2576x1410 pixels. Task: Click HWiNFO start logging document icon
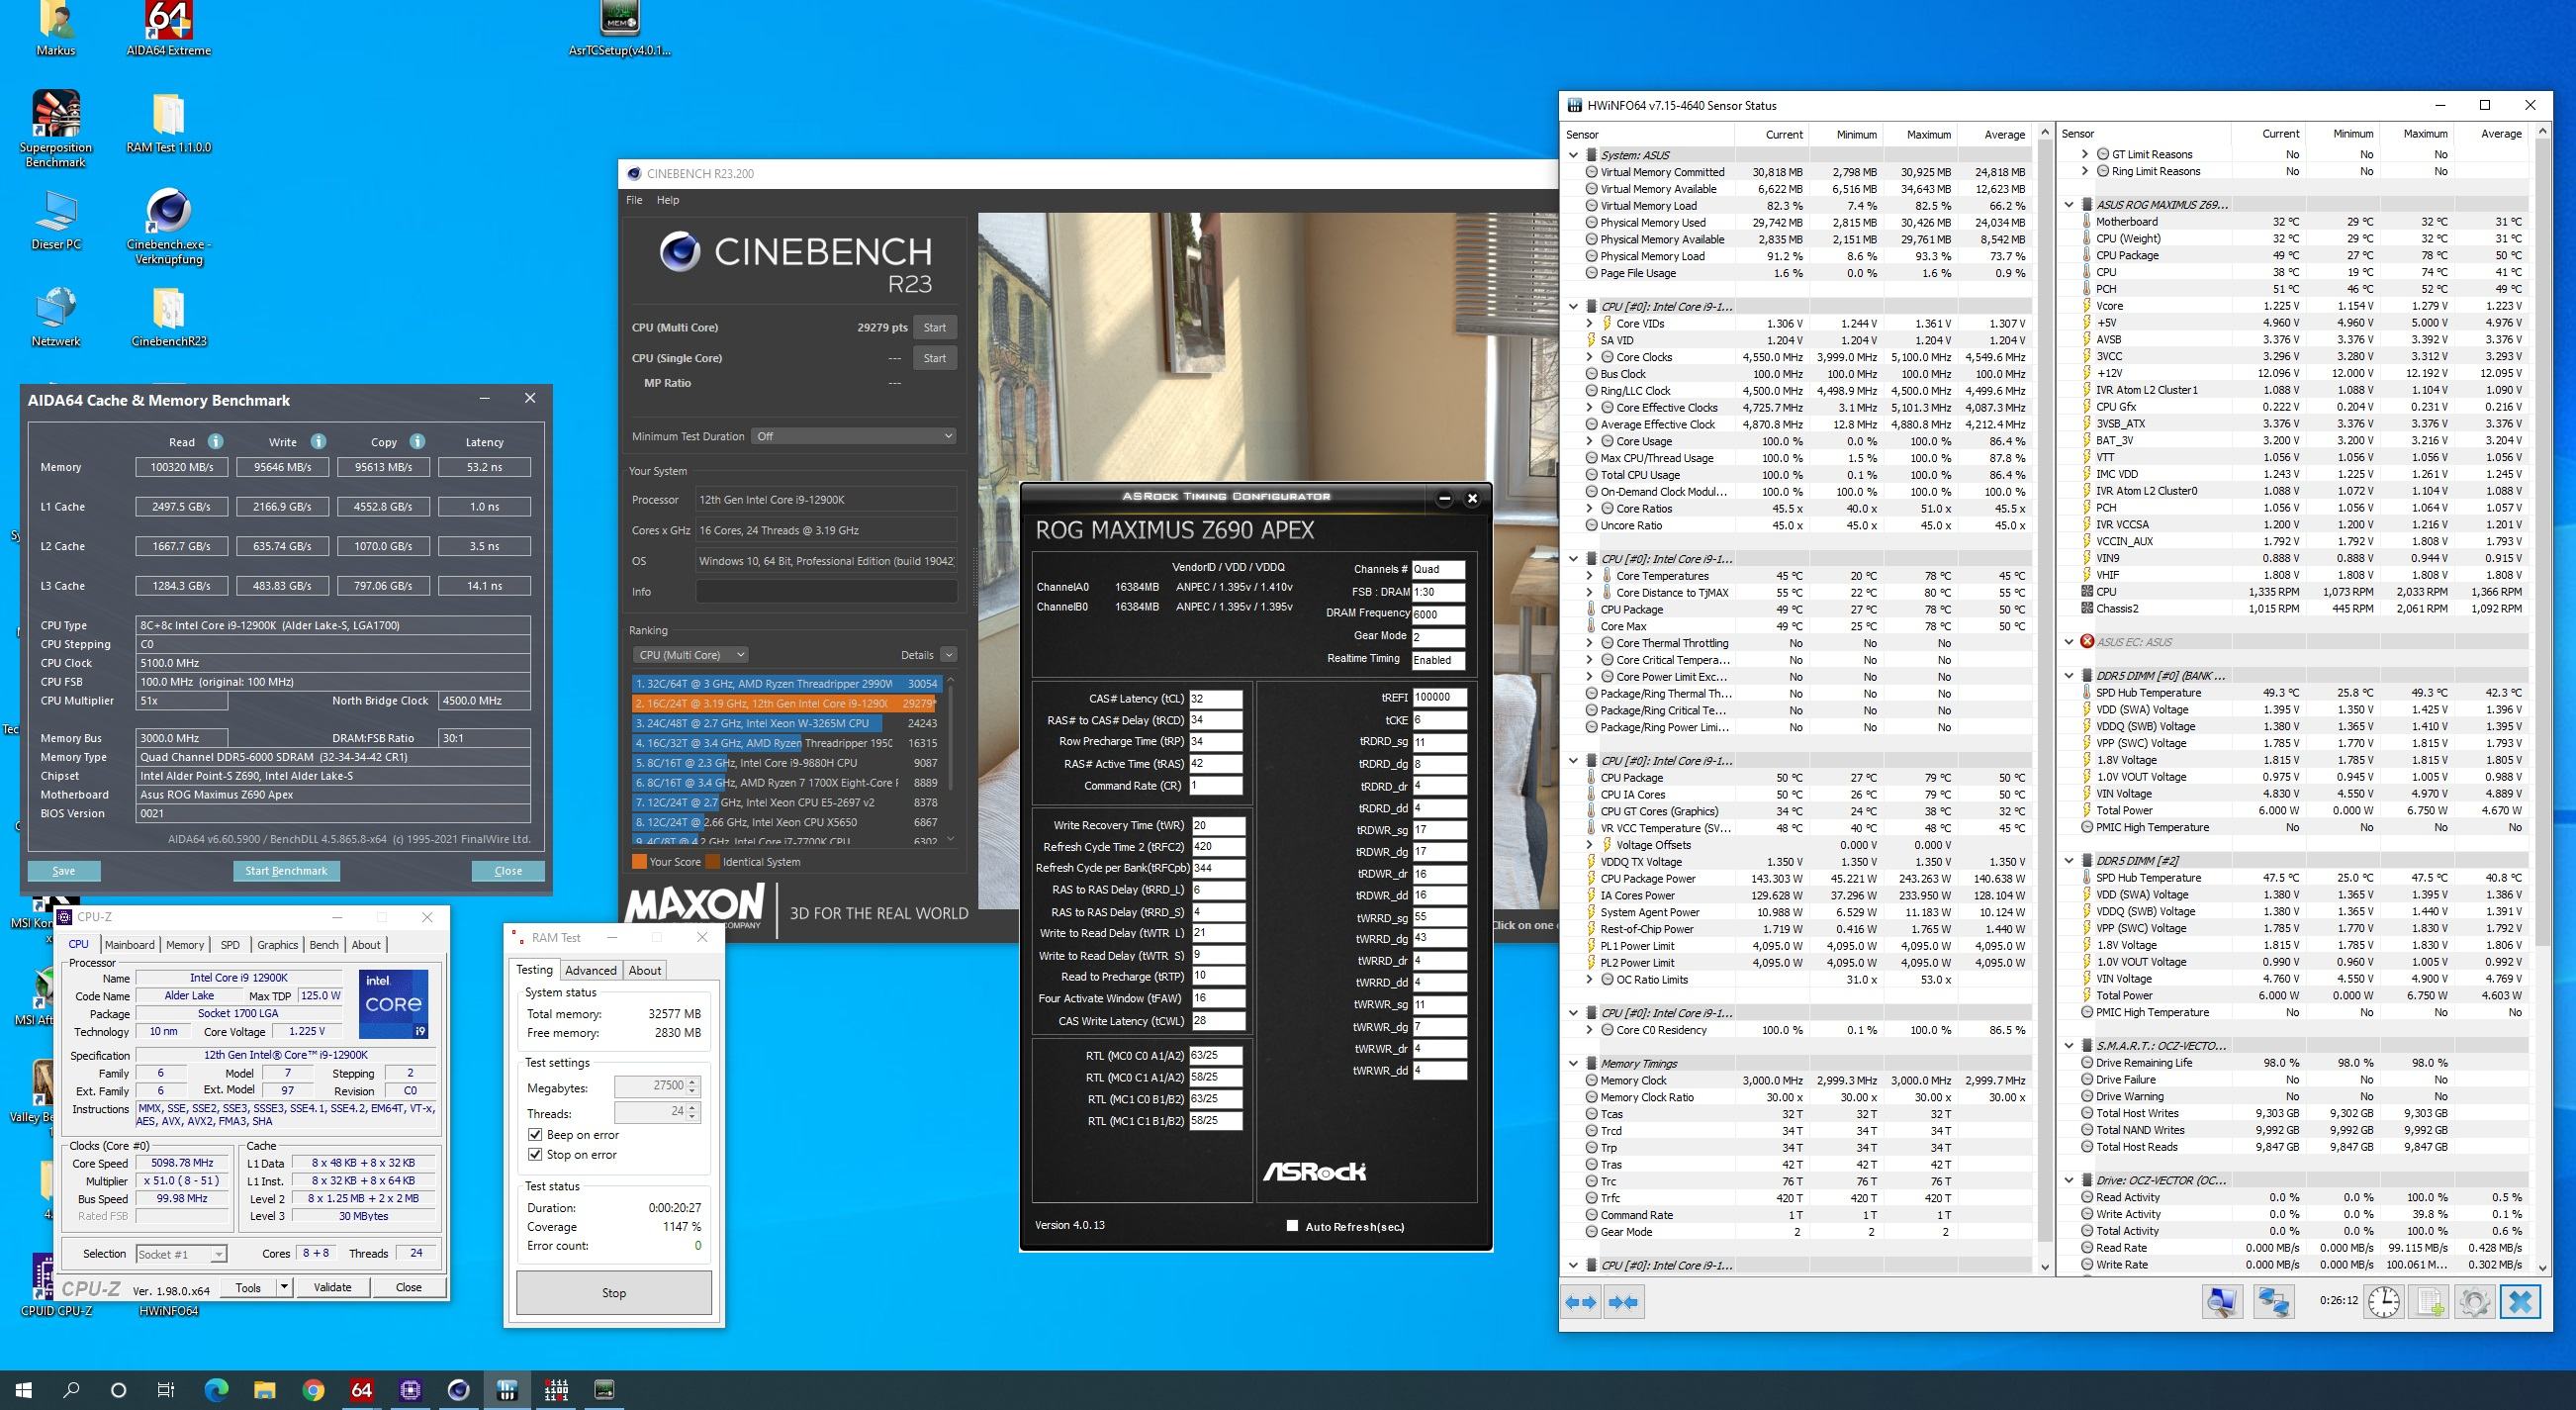[x=2430, y=1302]
